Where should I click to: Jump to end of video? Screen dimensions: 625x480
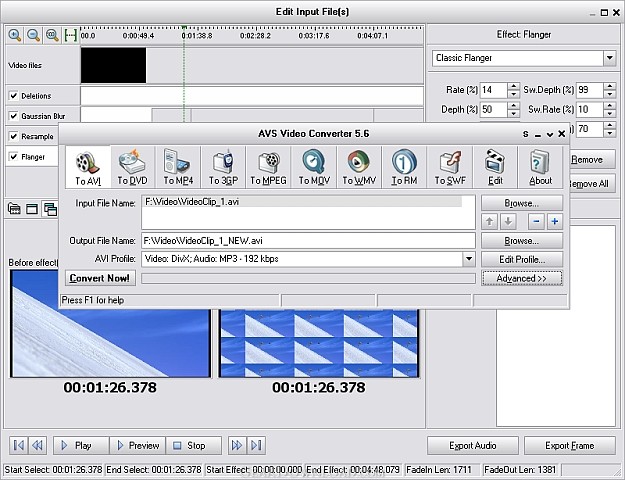(x=256, y=445)
